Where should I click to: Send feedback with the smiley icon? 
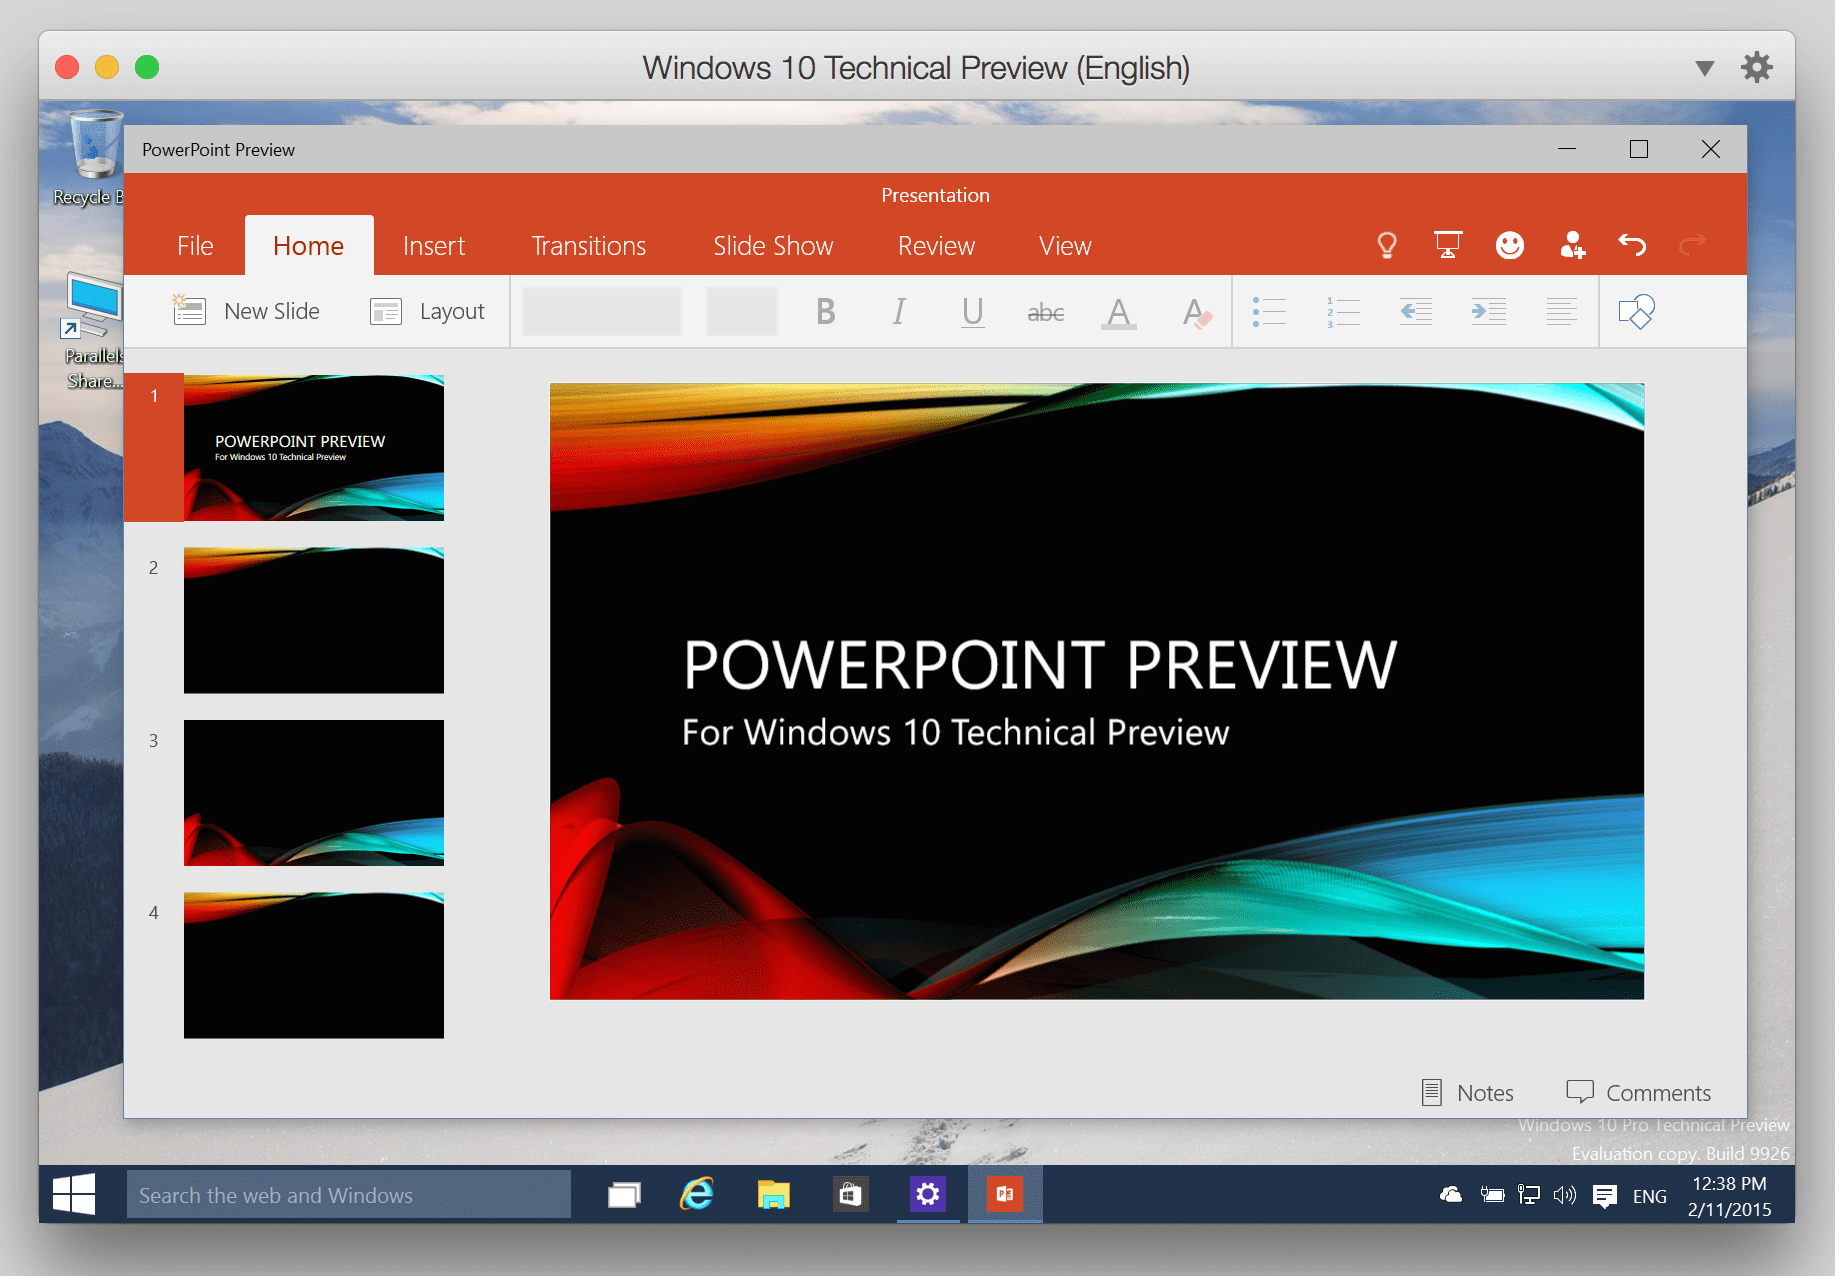(x=1510, y=245)
